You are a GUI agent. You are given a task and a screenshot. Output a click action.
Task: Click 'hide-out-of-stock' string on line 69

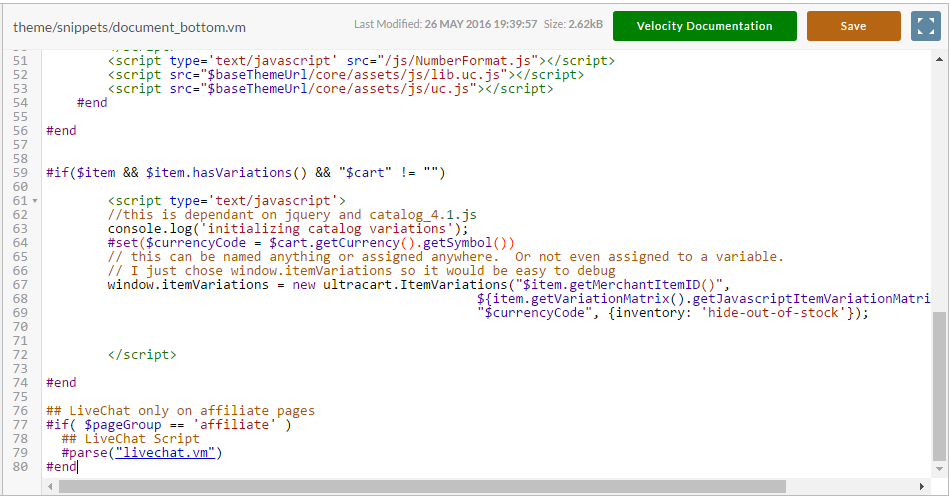pyautogui.click(x=772, y=313)
